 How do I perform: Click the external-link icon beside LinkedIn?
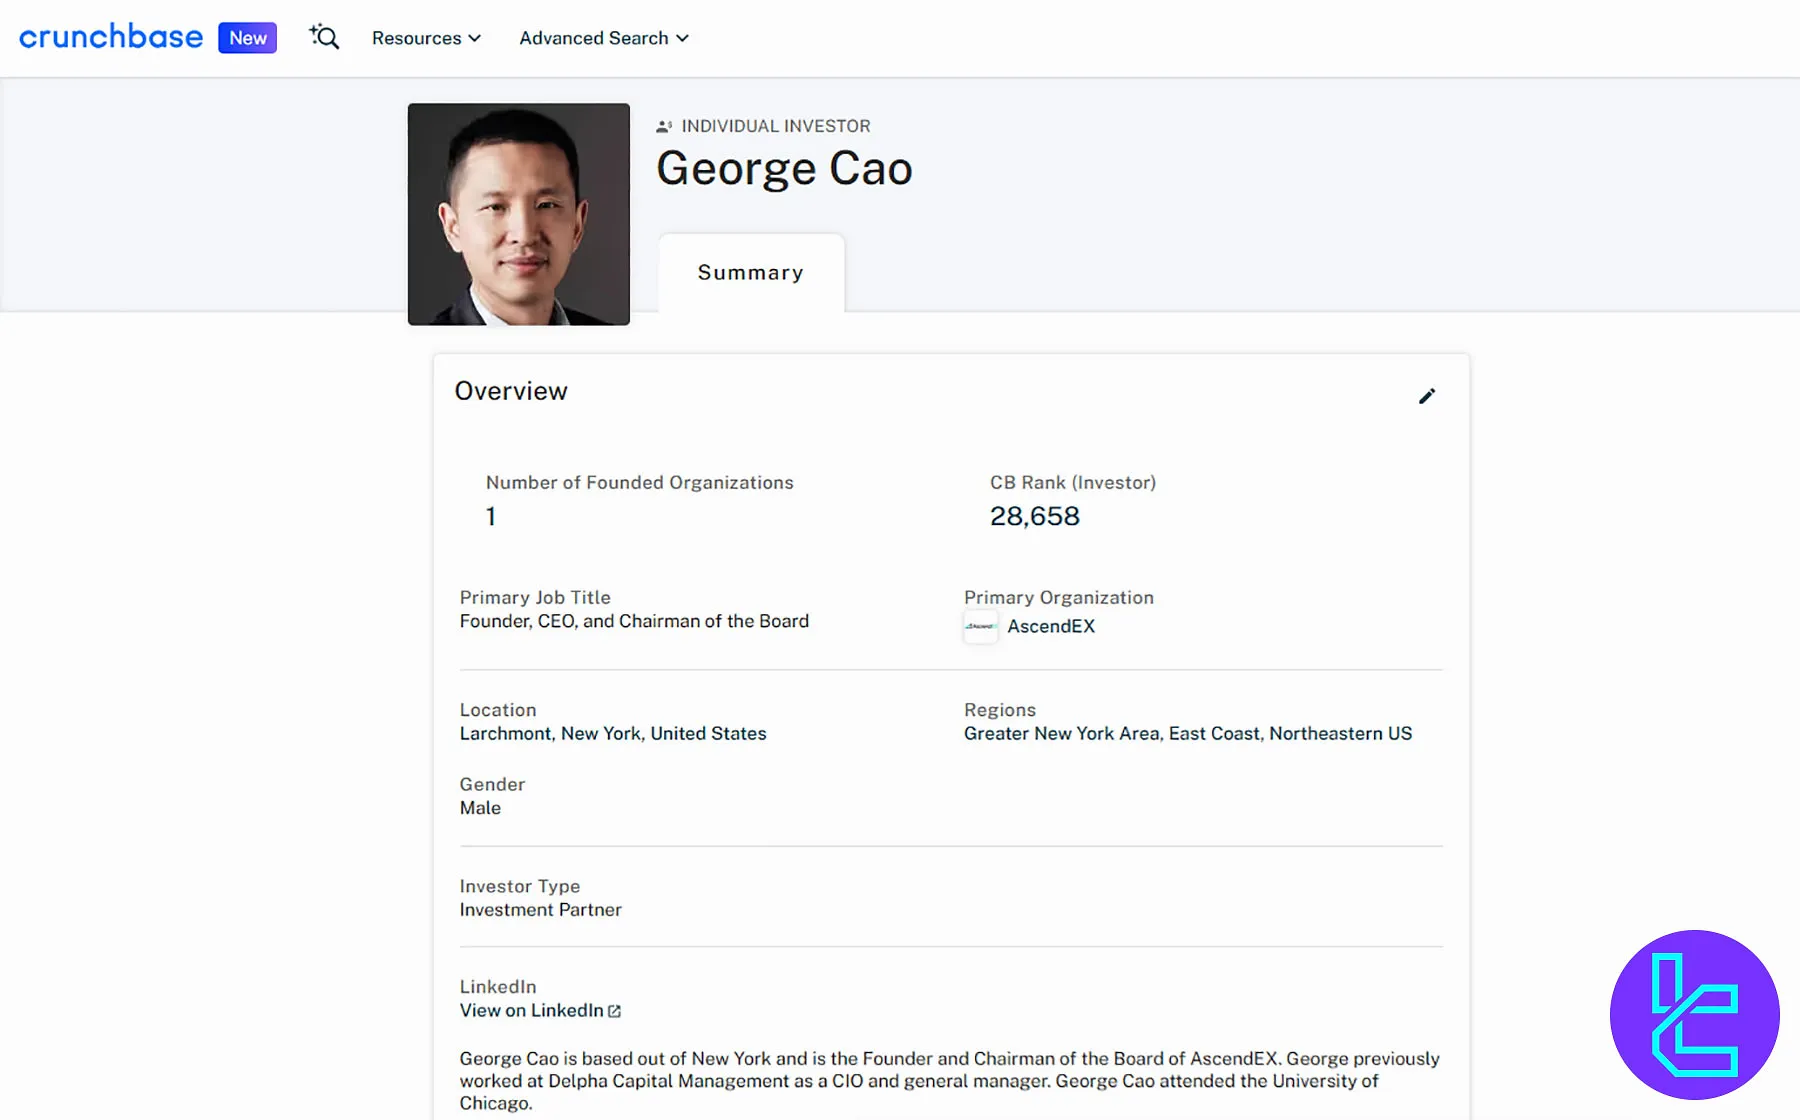pyautogui.click(x=614, y=1011)
